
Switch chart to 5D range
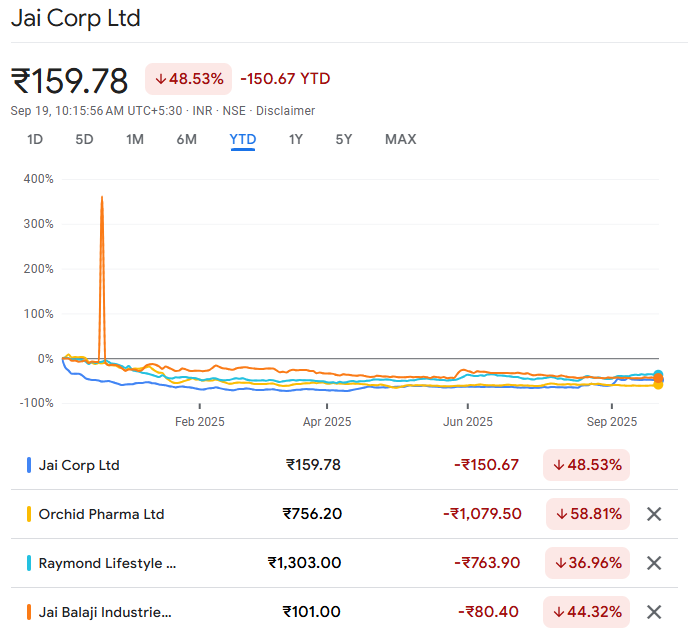[x=84, y=139]
